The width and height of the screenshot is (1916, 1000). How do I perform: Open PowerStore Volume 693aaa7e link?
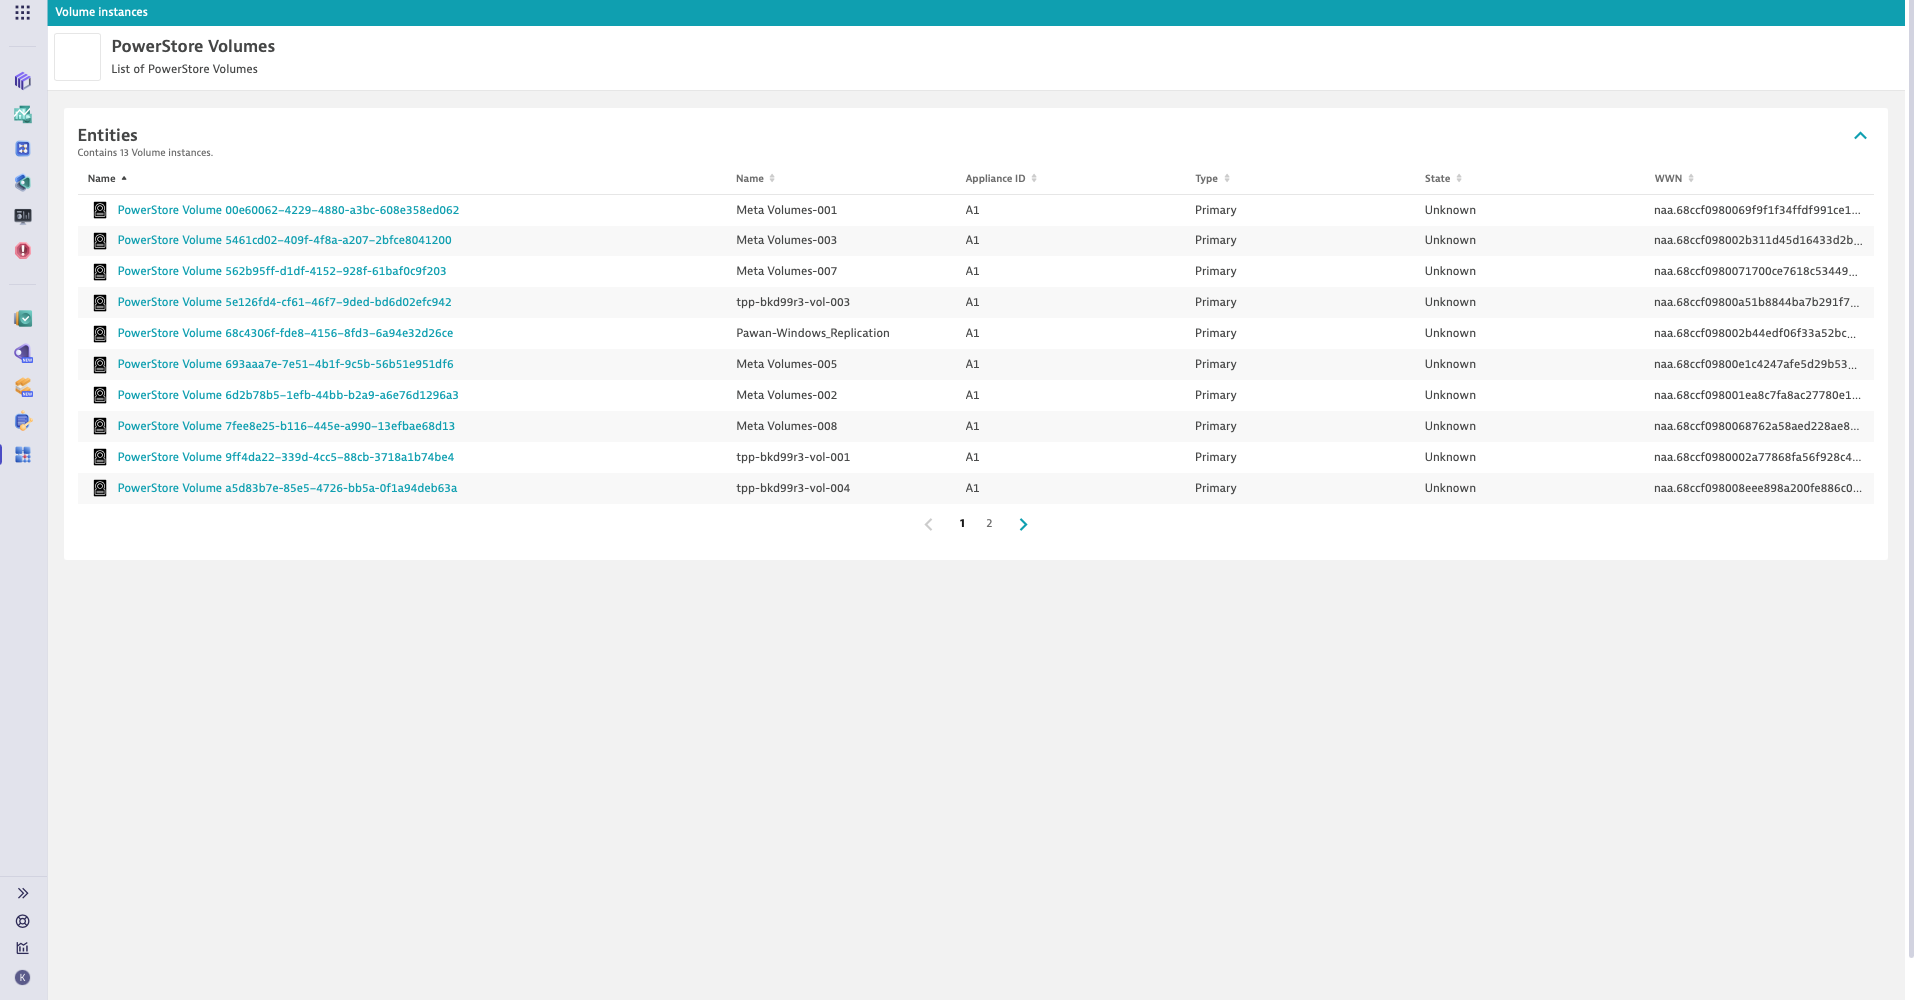point(285,364)
